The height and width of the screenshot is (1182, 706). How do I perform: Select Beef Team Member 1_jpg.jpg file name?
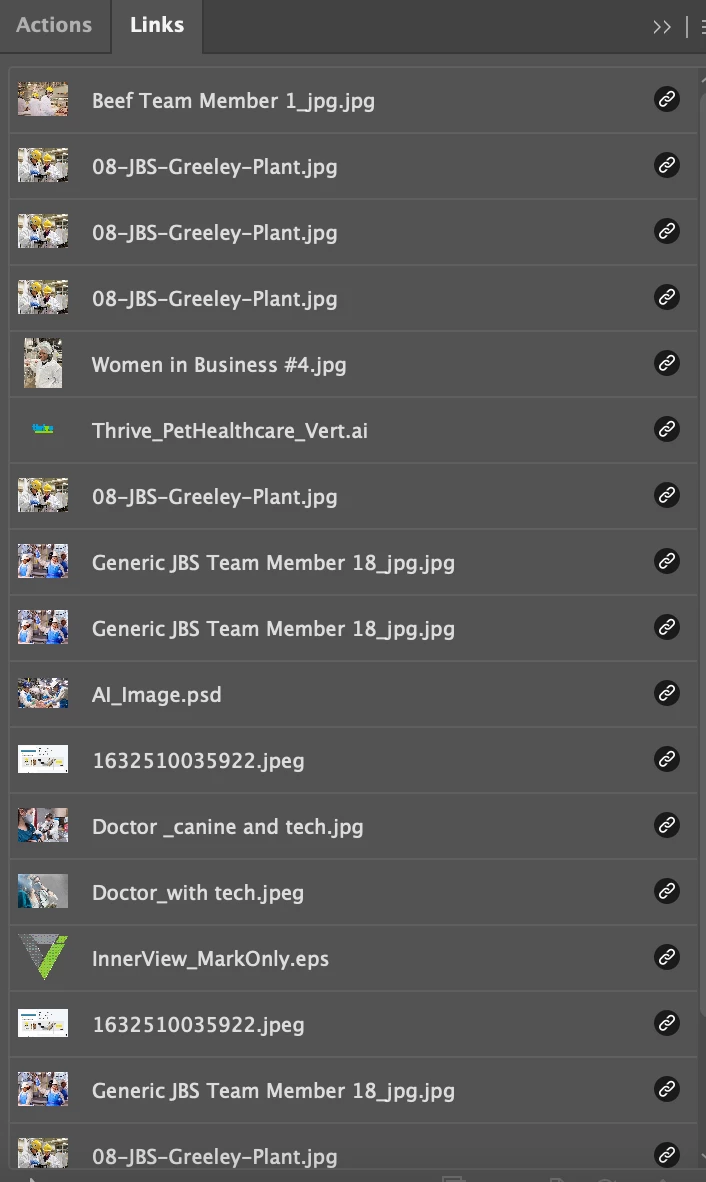pyautogui.click(x=234, y=101)
